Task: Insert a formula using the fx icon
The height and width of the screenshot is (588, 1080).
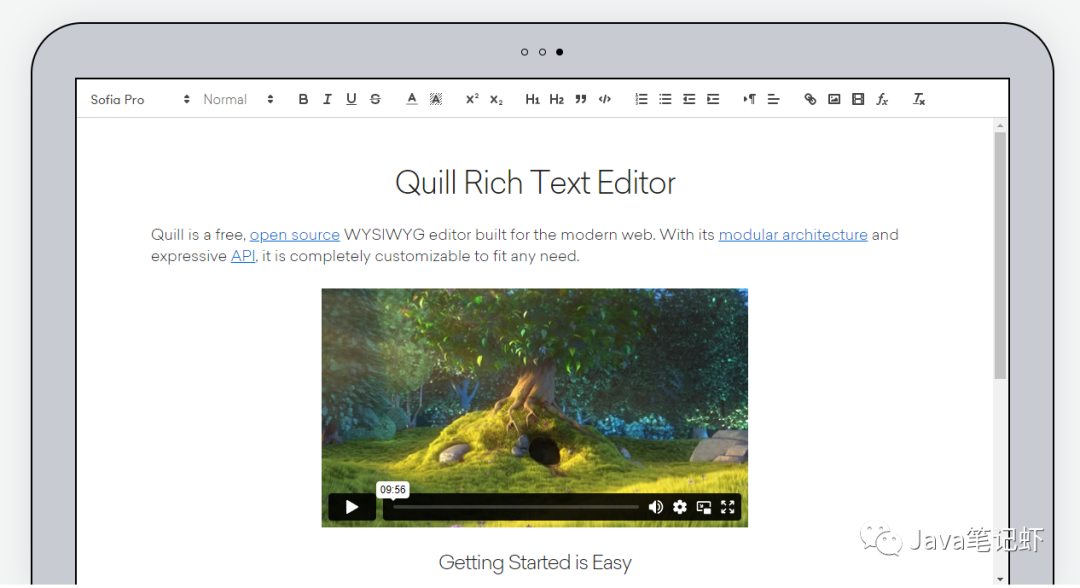Action: click(x=882, y=99)
